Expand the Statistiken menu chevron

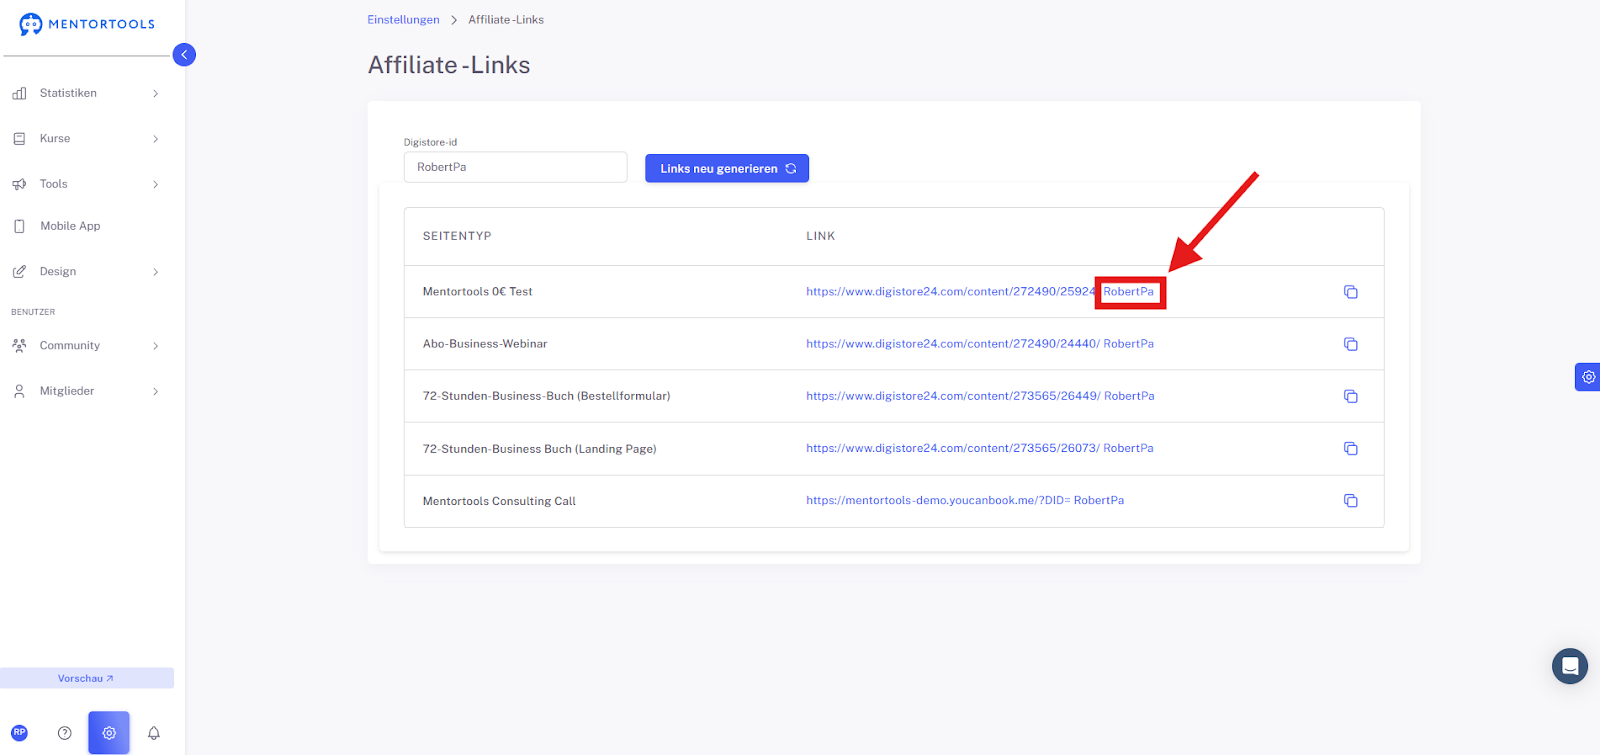pyautogui.click(x=155, y=94)
